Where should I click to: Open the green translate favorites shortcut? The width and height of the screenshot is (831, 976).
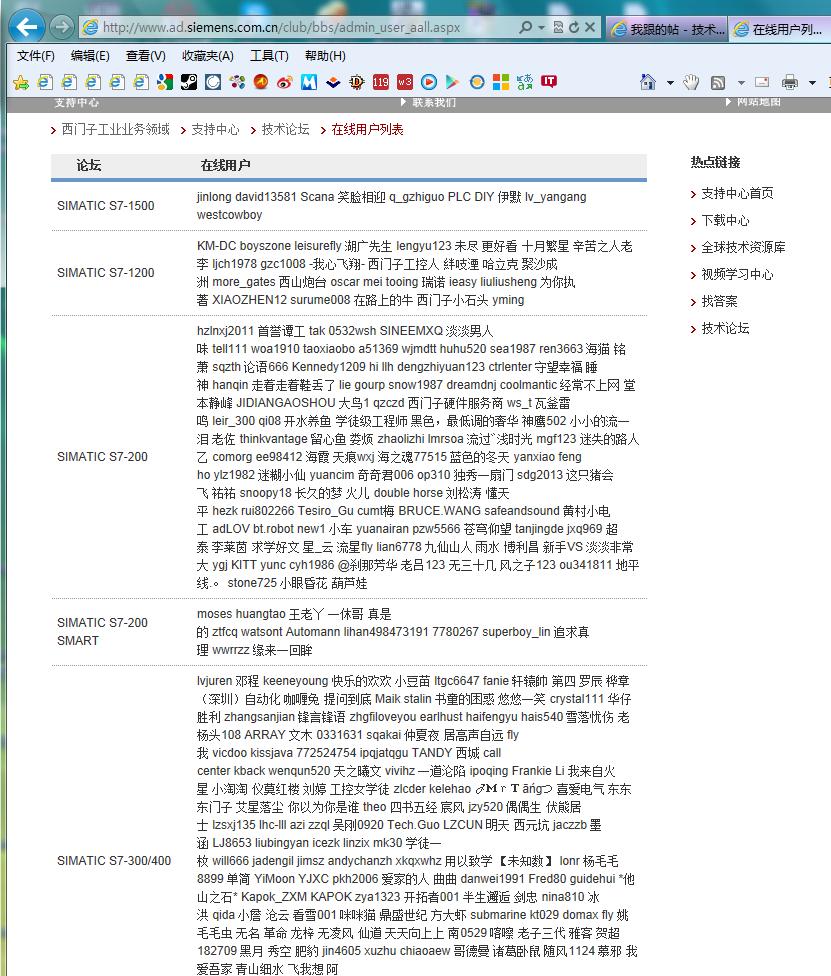point(525,82)
